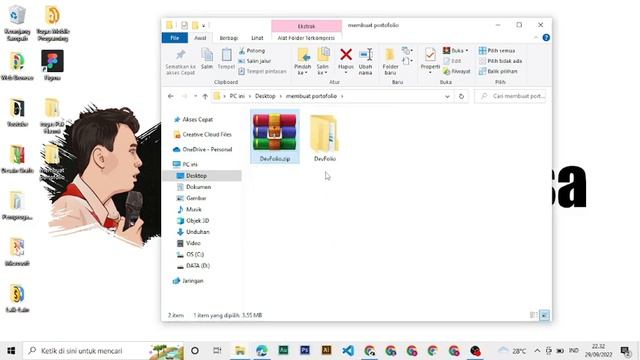Create a Folder baru from the ribbon

point(390,61)
